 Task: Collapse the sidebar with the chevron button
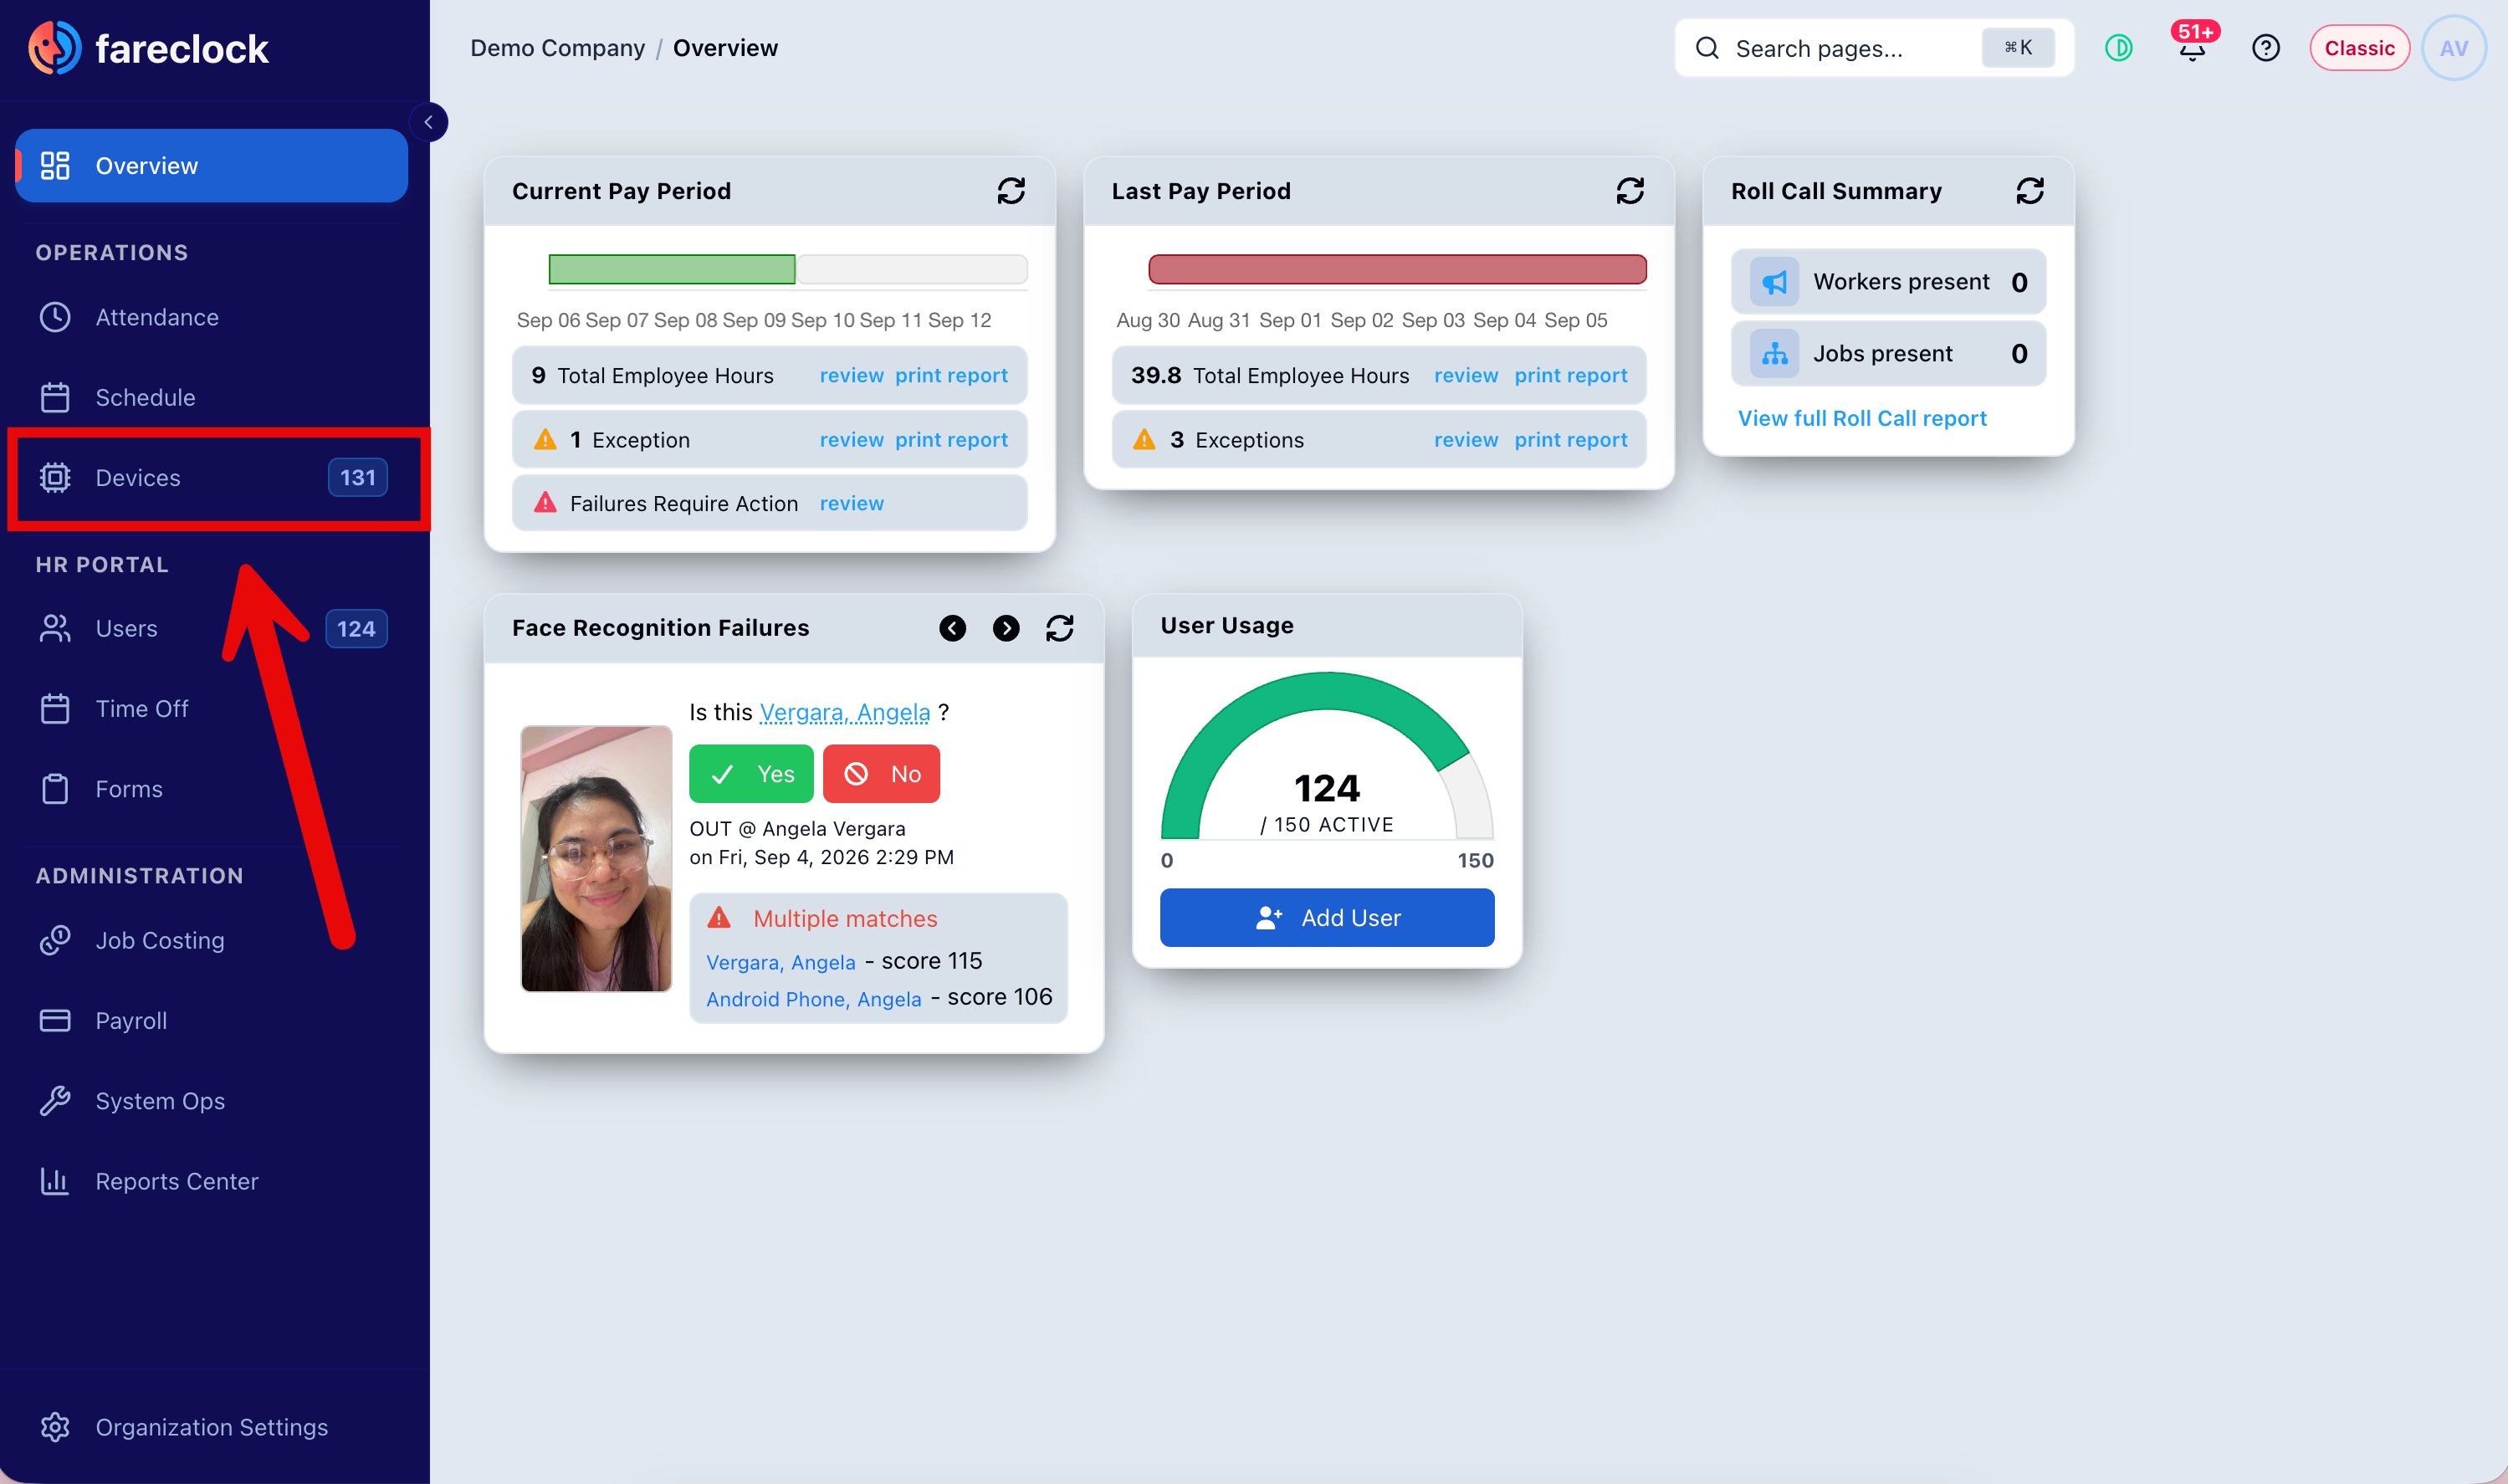(428, 122)
